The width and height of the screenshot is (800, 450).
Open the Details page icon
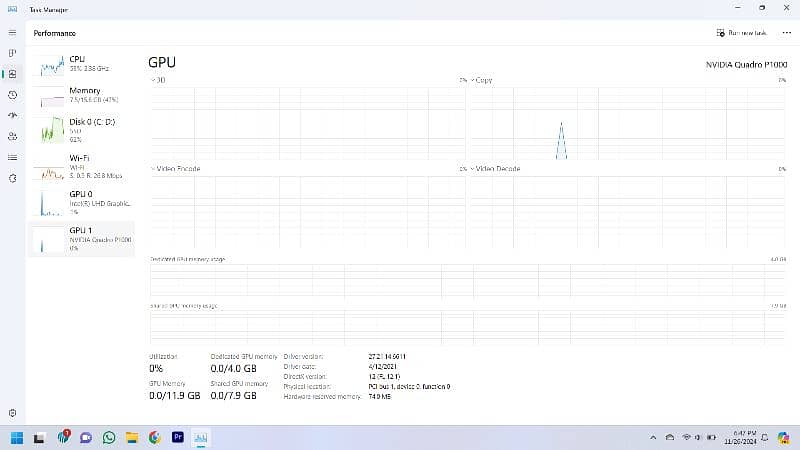(12, 157)
